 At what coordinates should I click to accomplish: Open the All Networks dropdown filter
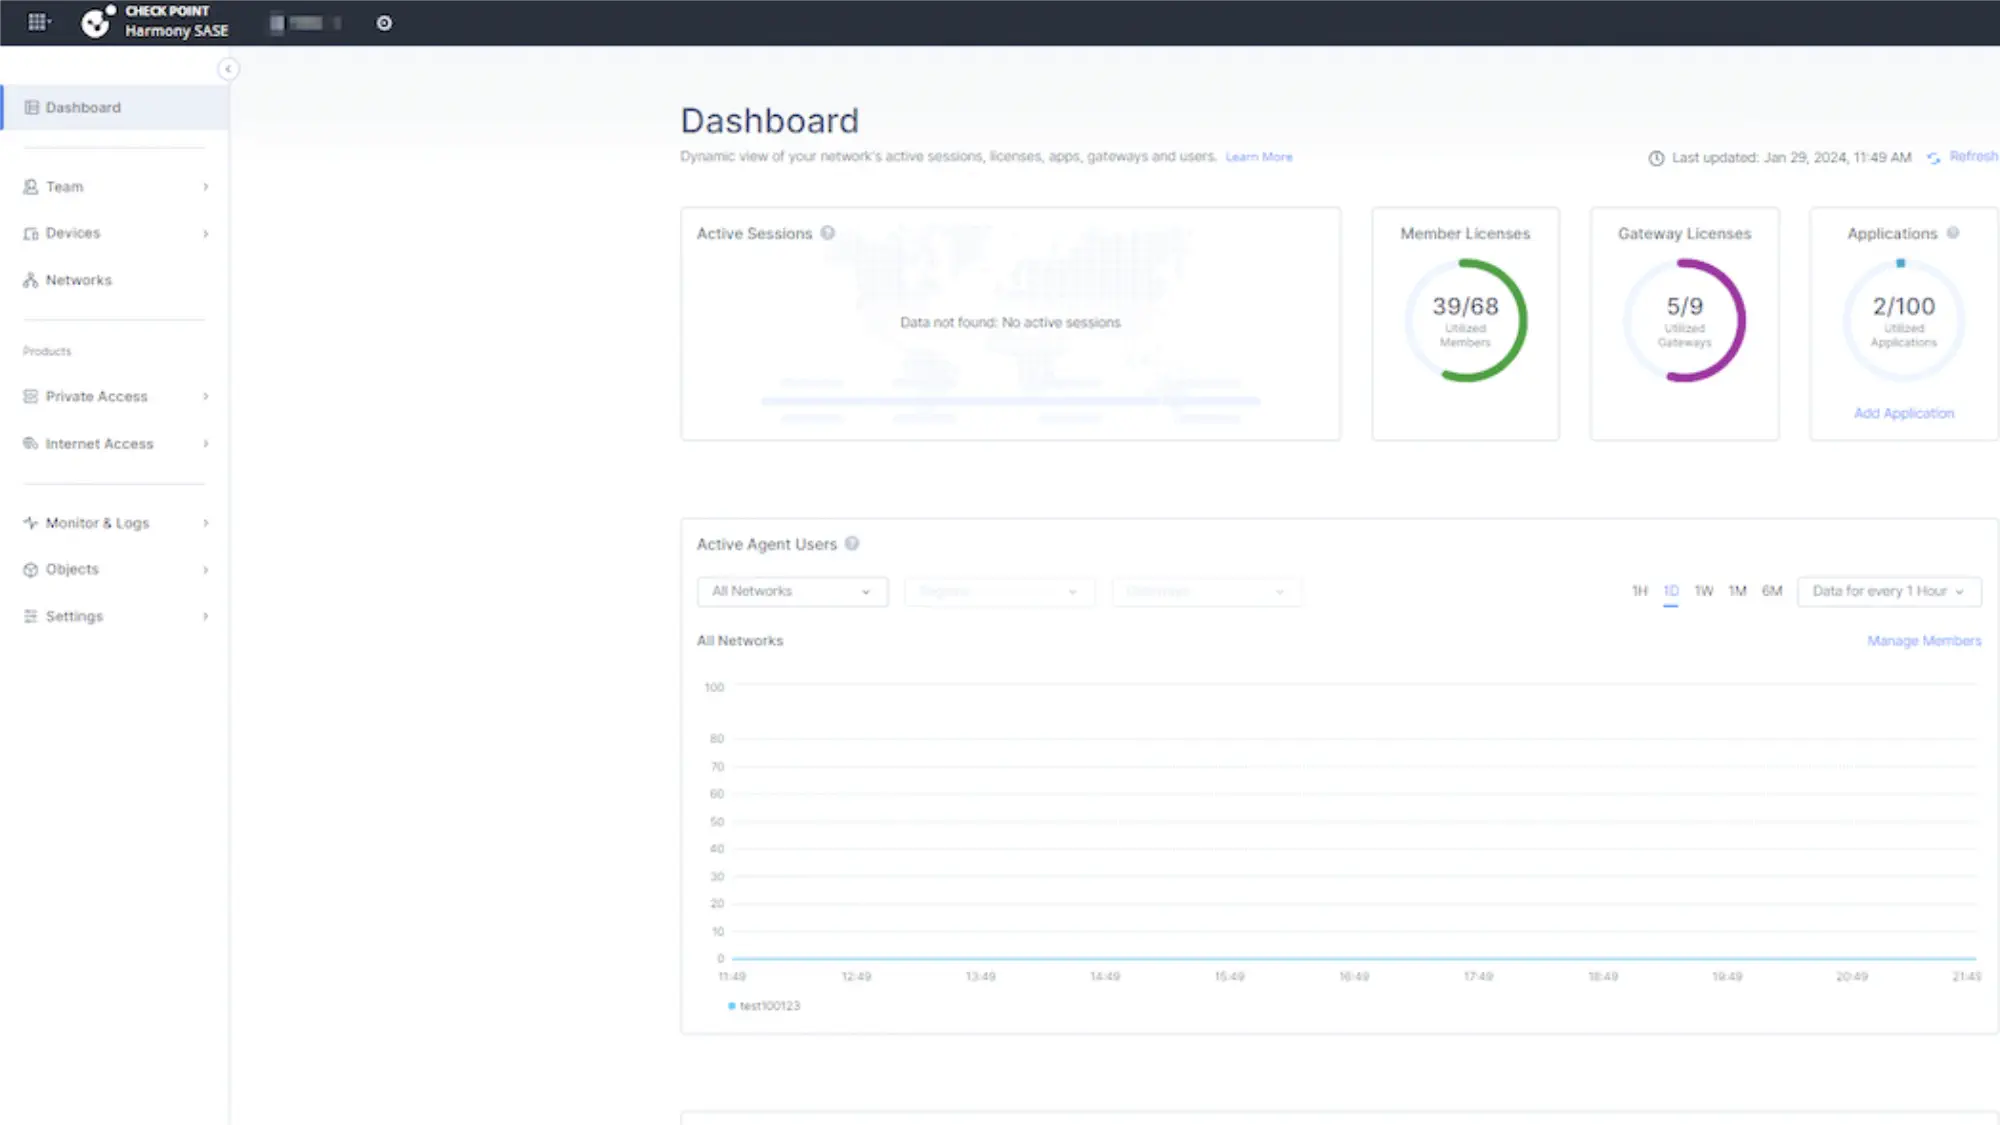point(792,591)
